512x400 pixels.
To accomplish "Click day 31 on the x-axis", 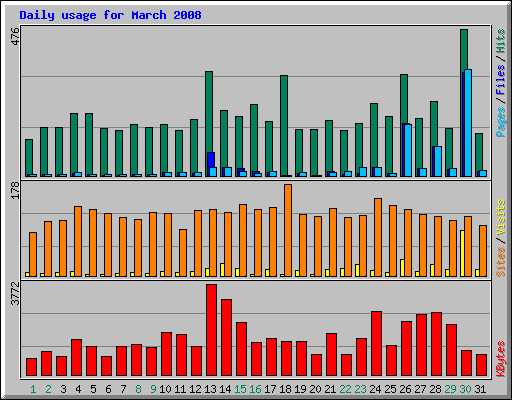I will (x=480, y=389).
